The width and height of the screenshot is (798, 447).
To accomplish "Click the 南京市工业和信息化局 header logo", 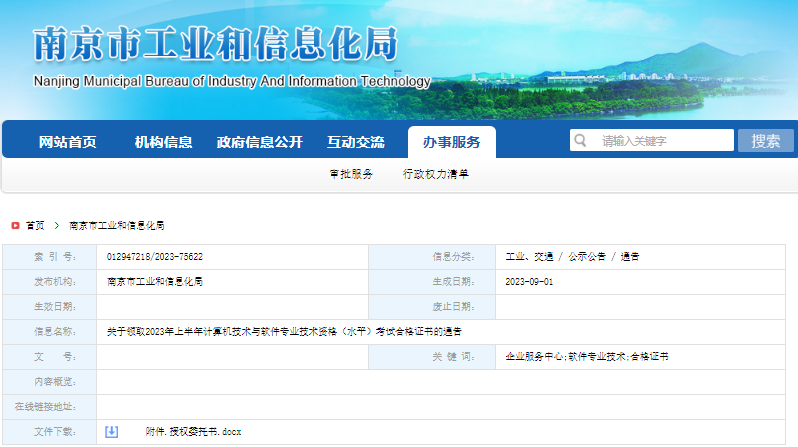I will 216,45.
